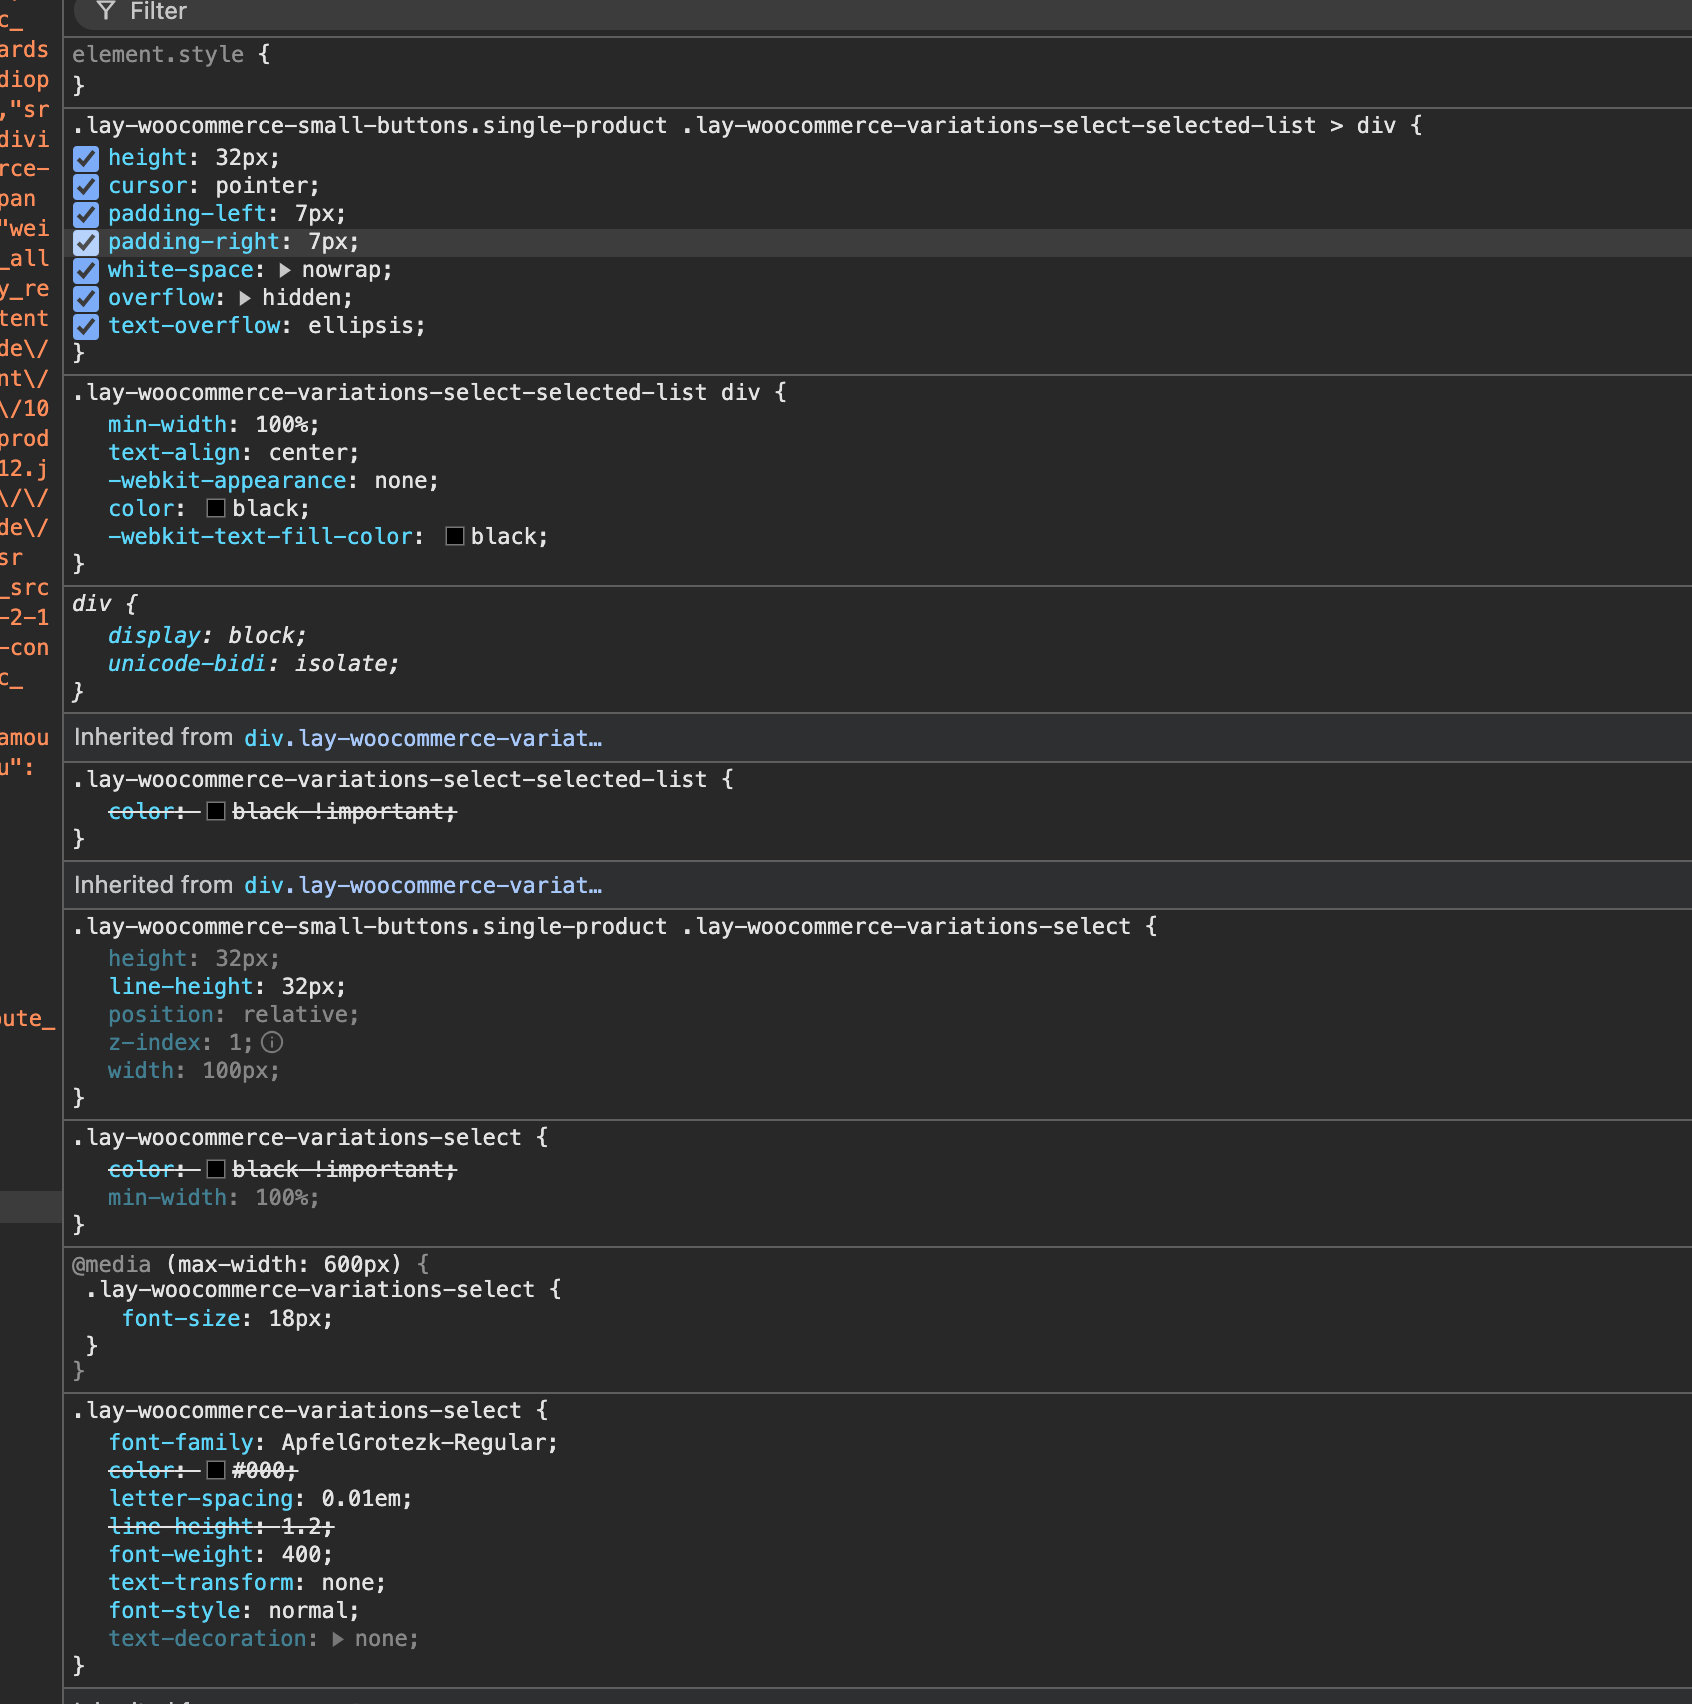Viewport: 1692px width, 1704px height.
Task: Expand the text-decoration none value
Action: pyautogui.click(x=337, y=1638)
